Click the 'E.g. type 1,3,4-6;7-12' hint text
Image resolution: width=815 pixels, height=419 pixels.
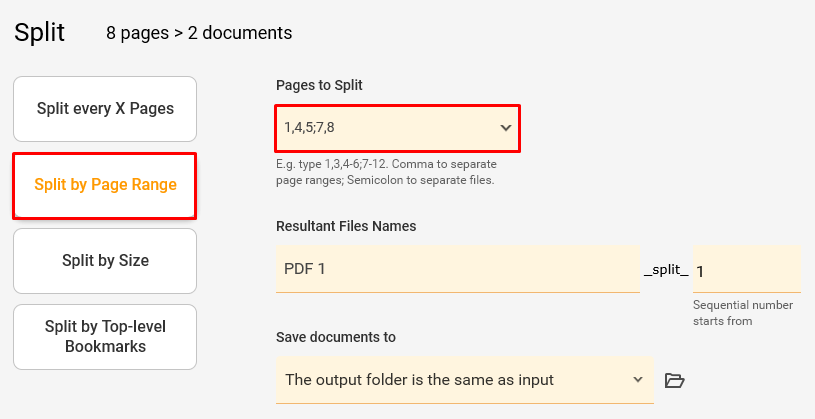tap(332, 164)
